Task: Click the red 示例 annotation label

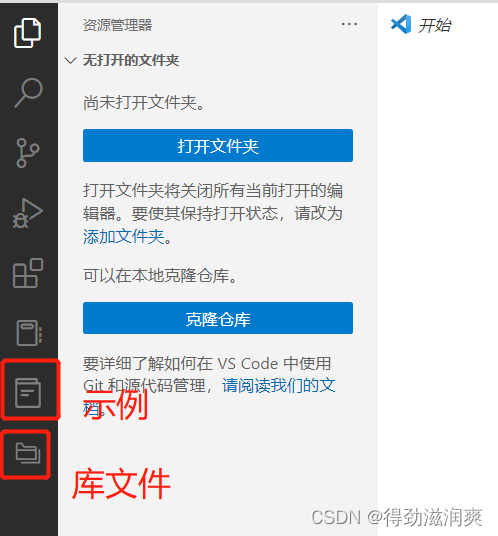Action: click(116, 405)
